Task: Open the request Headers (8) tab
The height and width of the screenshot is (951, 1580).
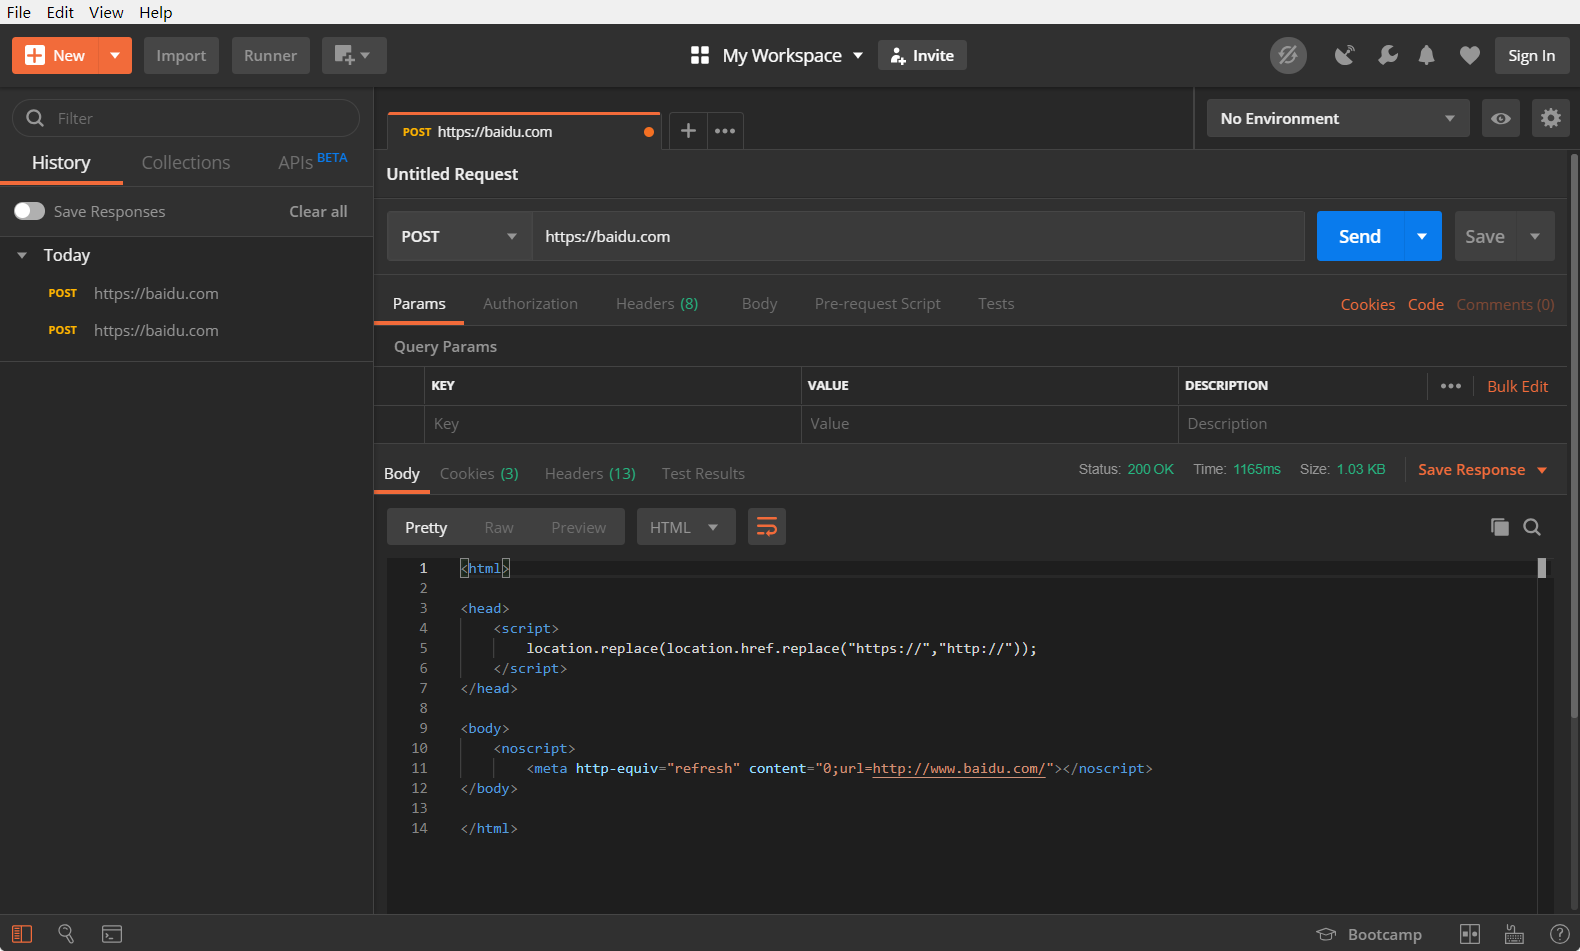Action: point(657,304)
